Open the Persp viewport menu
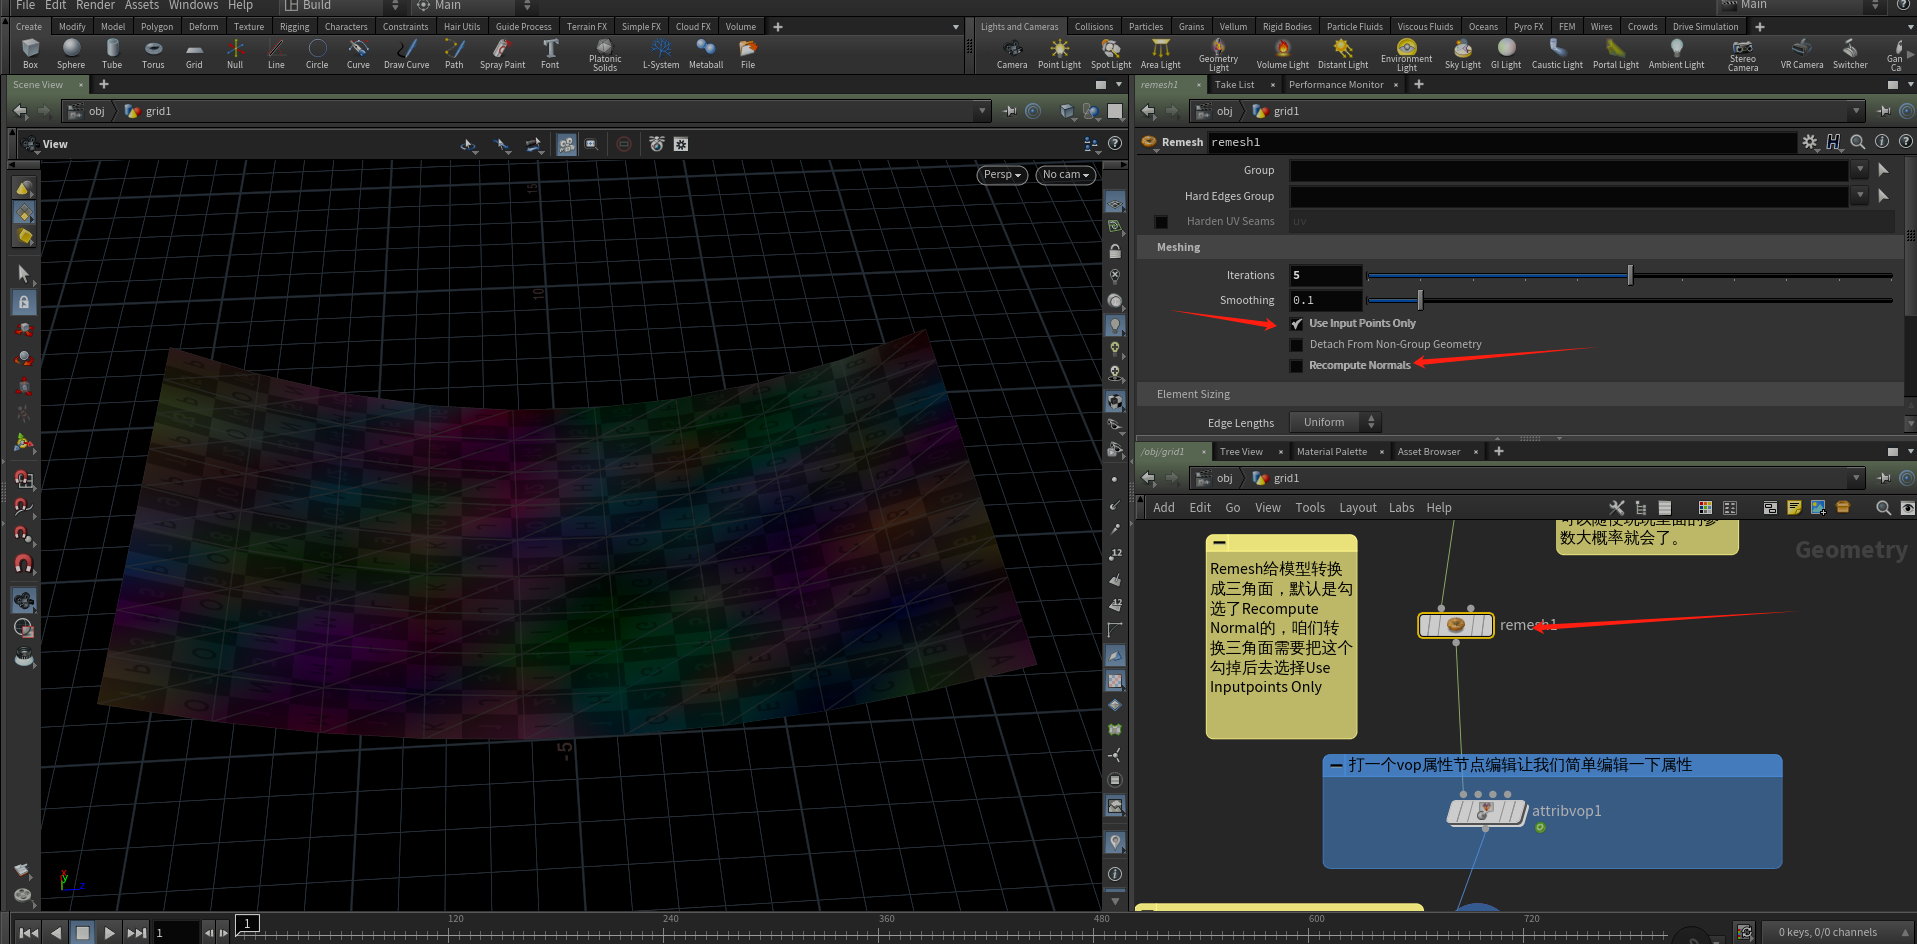 (1002, 175)
